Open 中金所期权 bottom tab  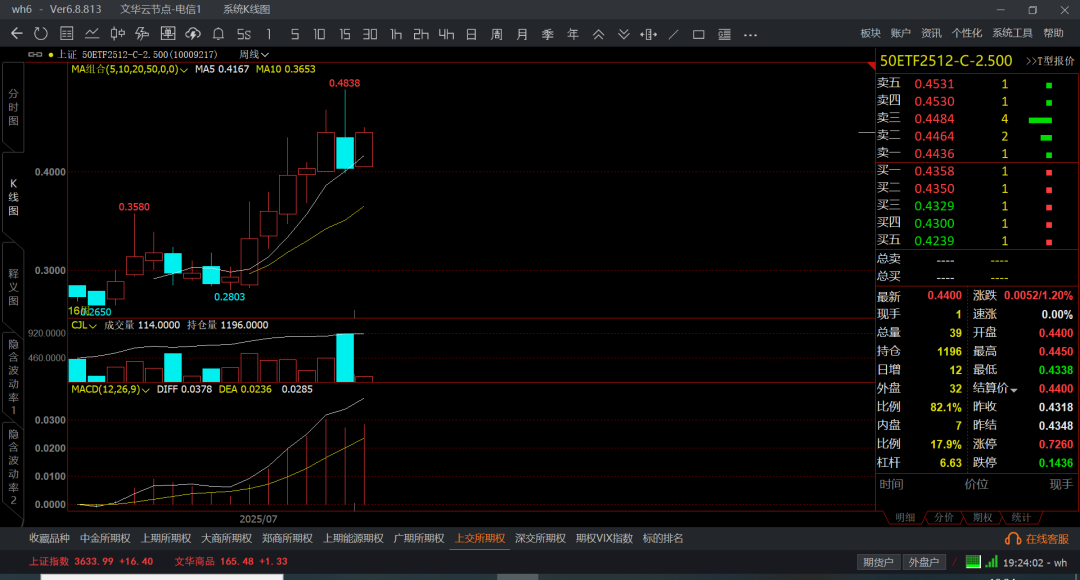105,538
